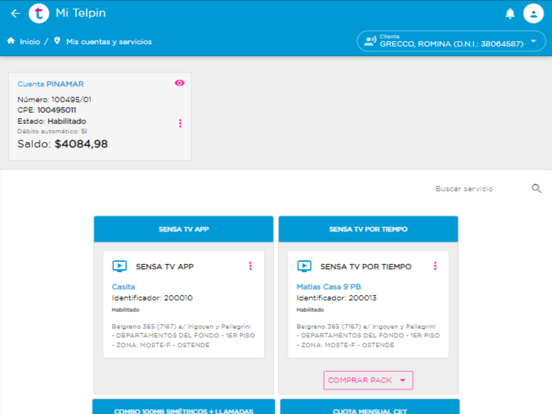552x414 pixels.
Task: Click the TV icon on SENSA TV POR TIEMPO card
Action: pos(304,266)
